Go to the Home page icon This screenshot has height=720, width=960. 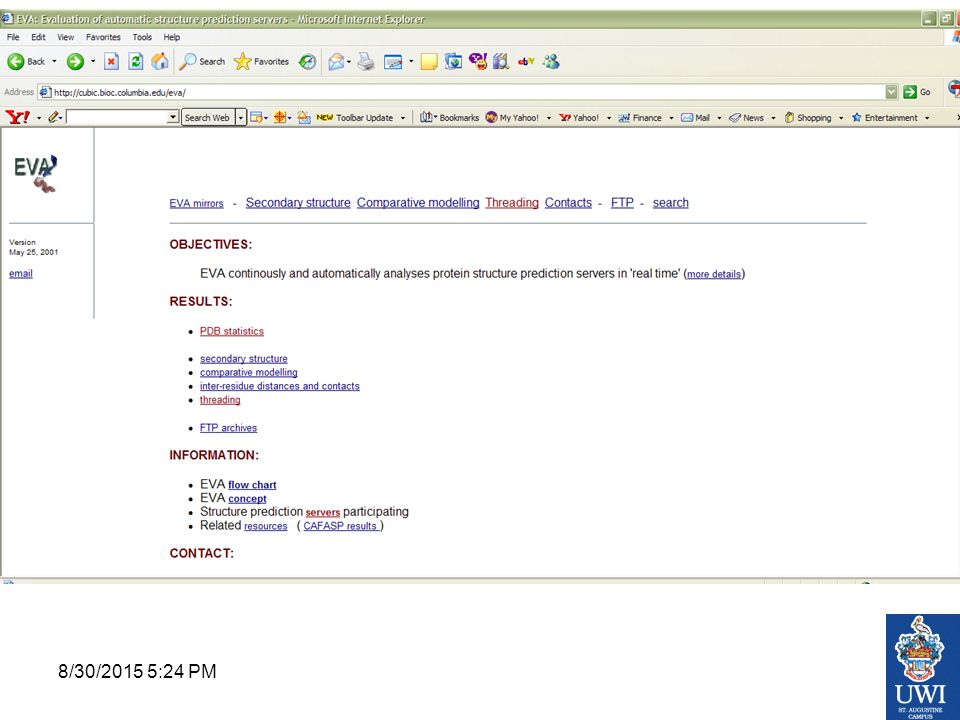pos(160,61)
